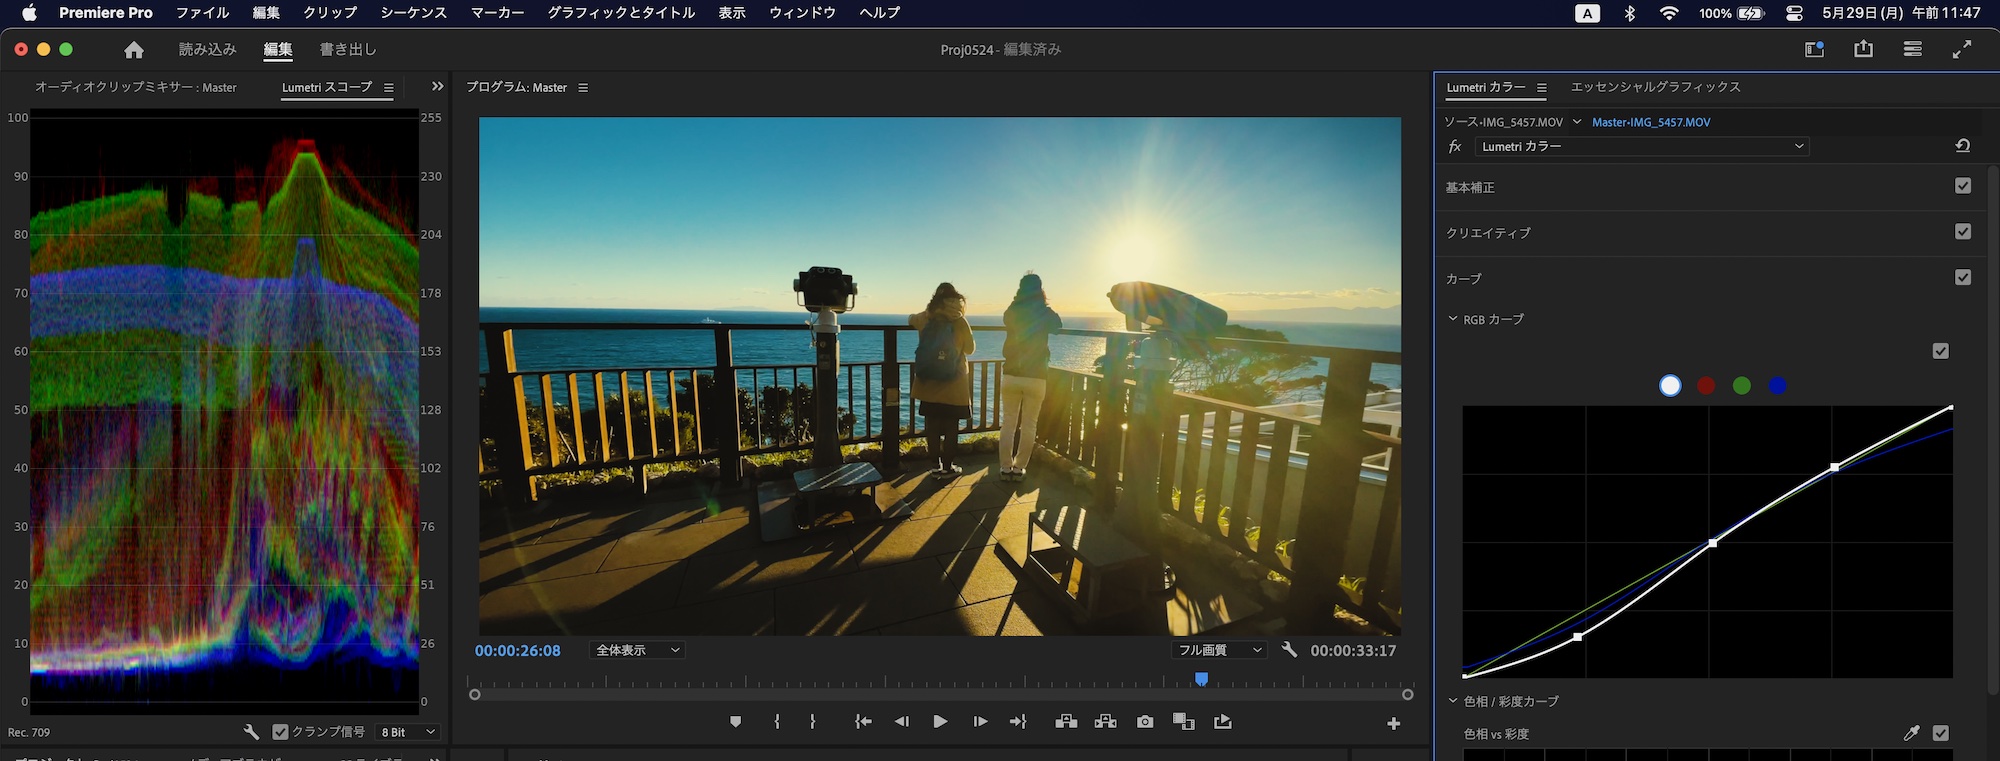The width and height of the screenshot is (2000, 761).
Task: Switch to the 書き出し workspace
Action: 348,49
